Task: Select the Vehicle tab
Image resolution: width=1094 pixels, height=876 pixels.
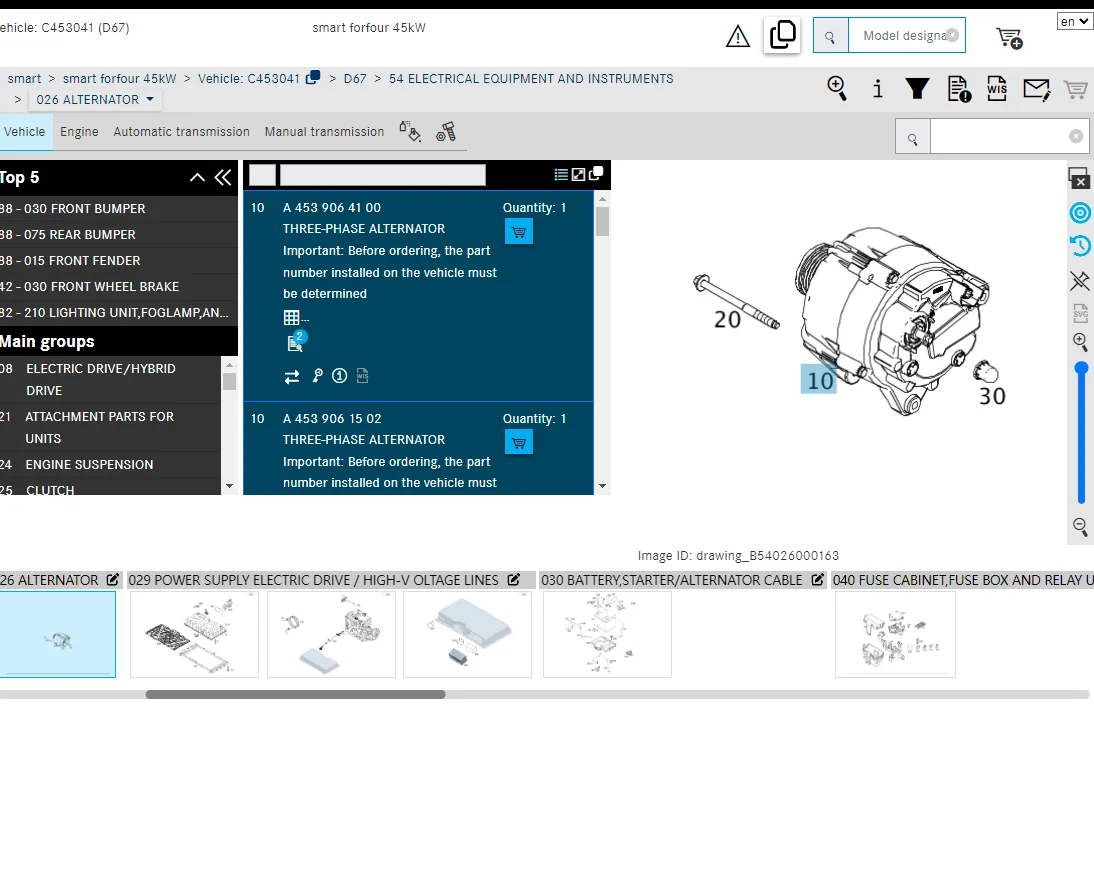Action: pos(25,132)
